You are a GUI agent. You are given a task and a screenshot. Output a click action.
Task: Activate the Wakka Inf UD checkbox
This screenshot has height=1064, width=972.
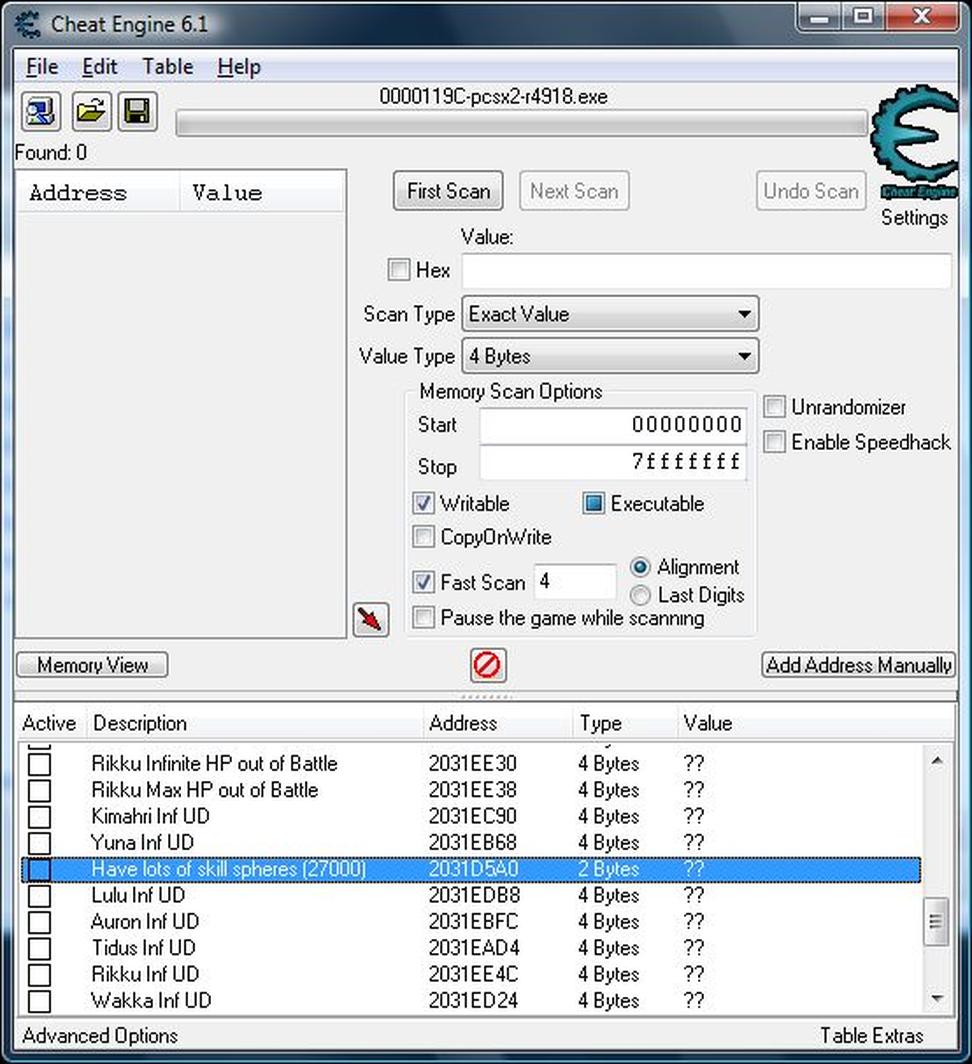[39, 1001]
